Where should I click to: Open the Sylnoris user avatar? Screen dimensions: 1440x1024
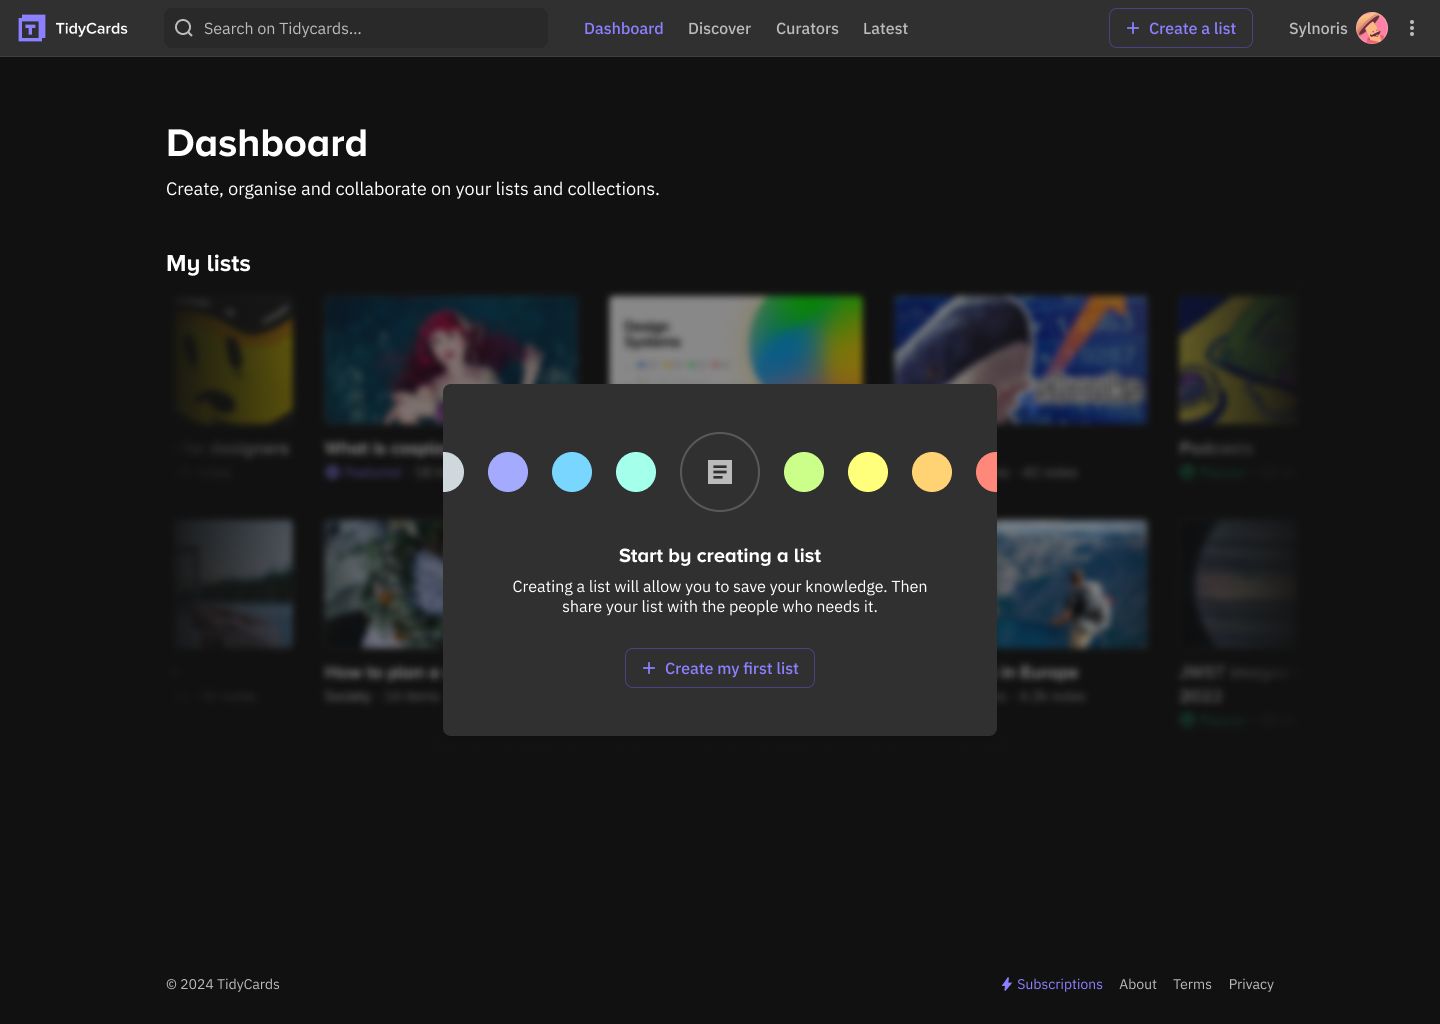[1372, 28]
